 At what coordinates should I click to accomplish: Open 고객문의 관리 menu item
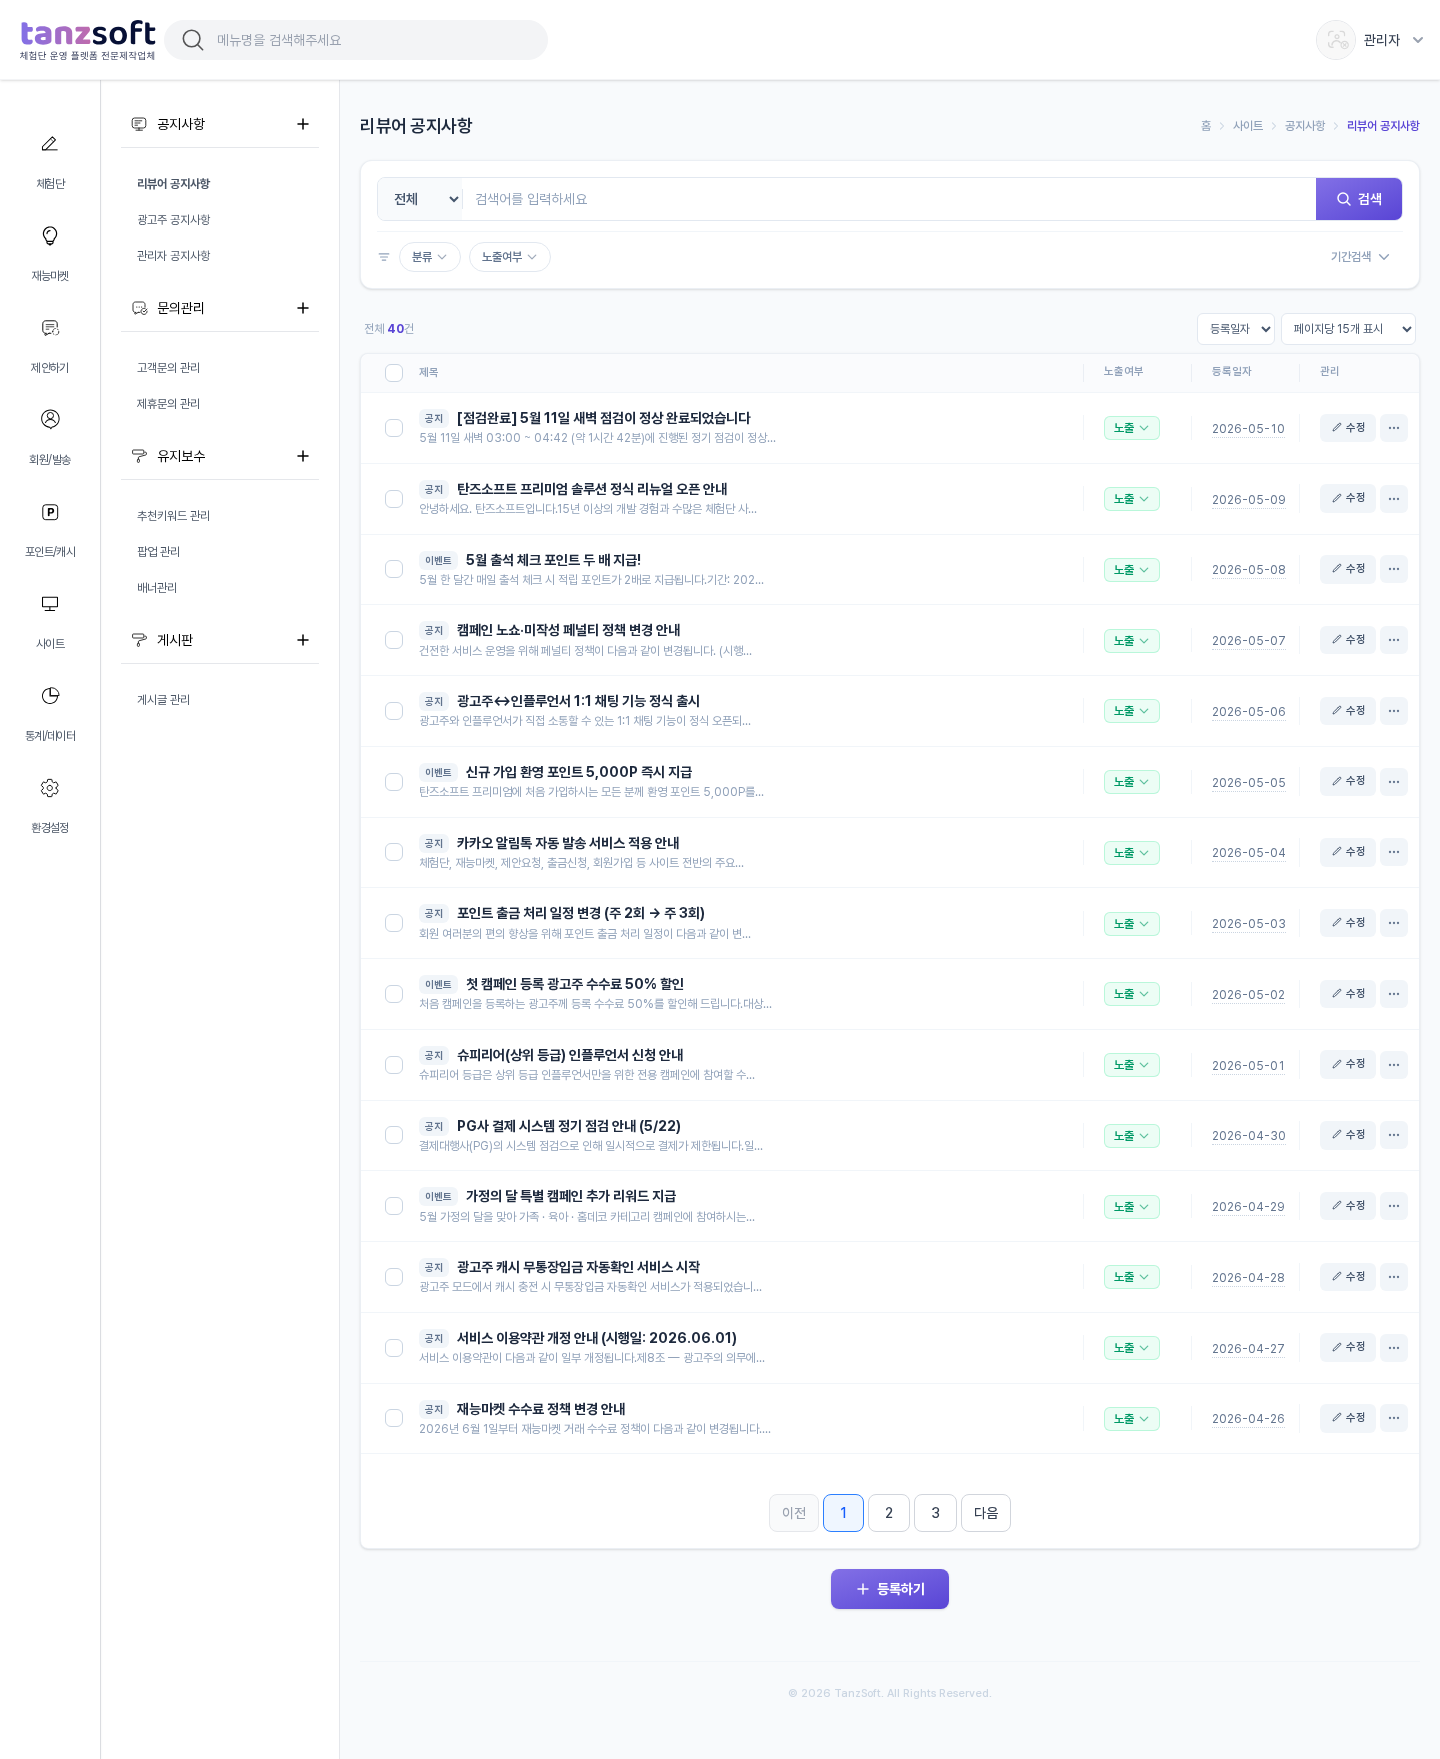click(169, 368)
